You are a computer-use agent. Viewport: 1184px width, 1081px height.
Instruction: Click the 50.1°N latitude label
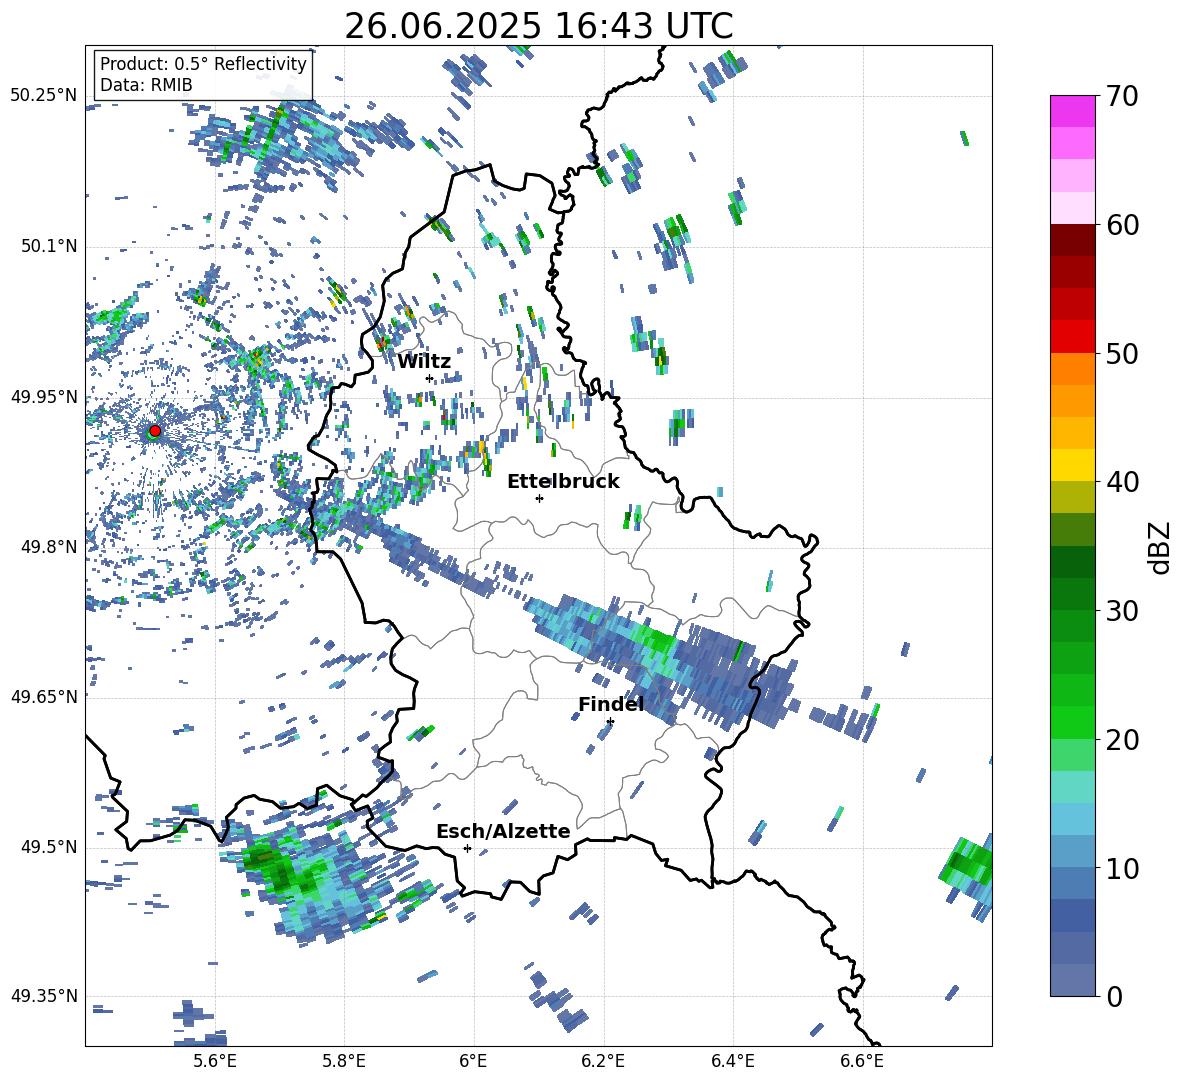(x=49, y=247)
